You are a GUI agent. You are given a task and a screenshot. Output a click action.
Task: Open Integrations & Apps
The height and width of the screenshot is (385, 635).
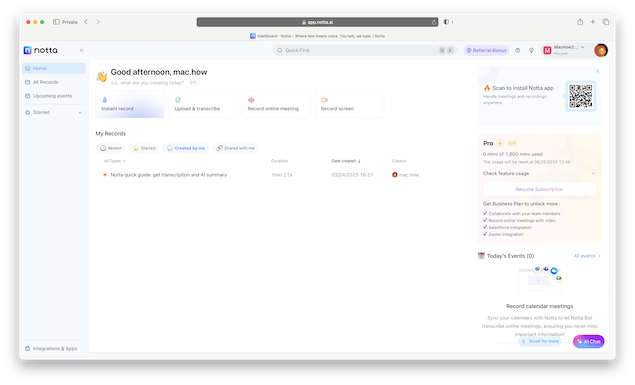pyautogui.click(x=51, y=348)
